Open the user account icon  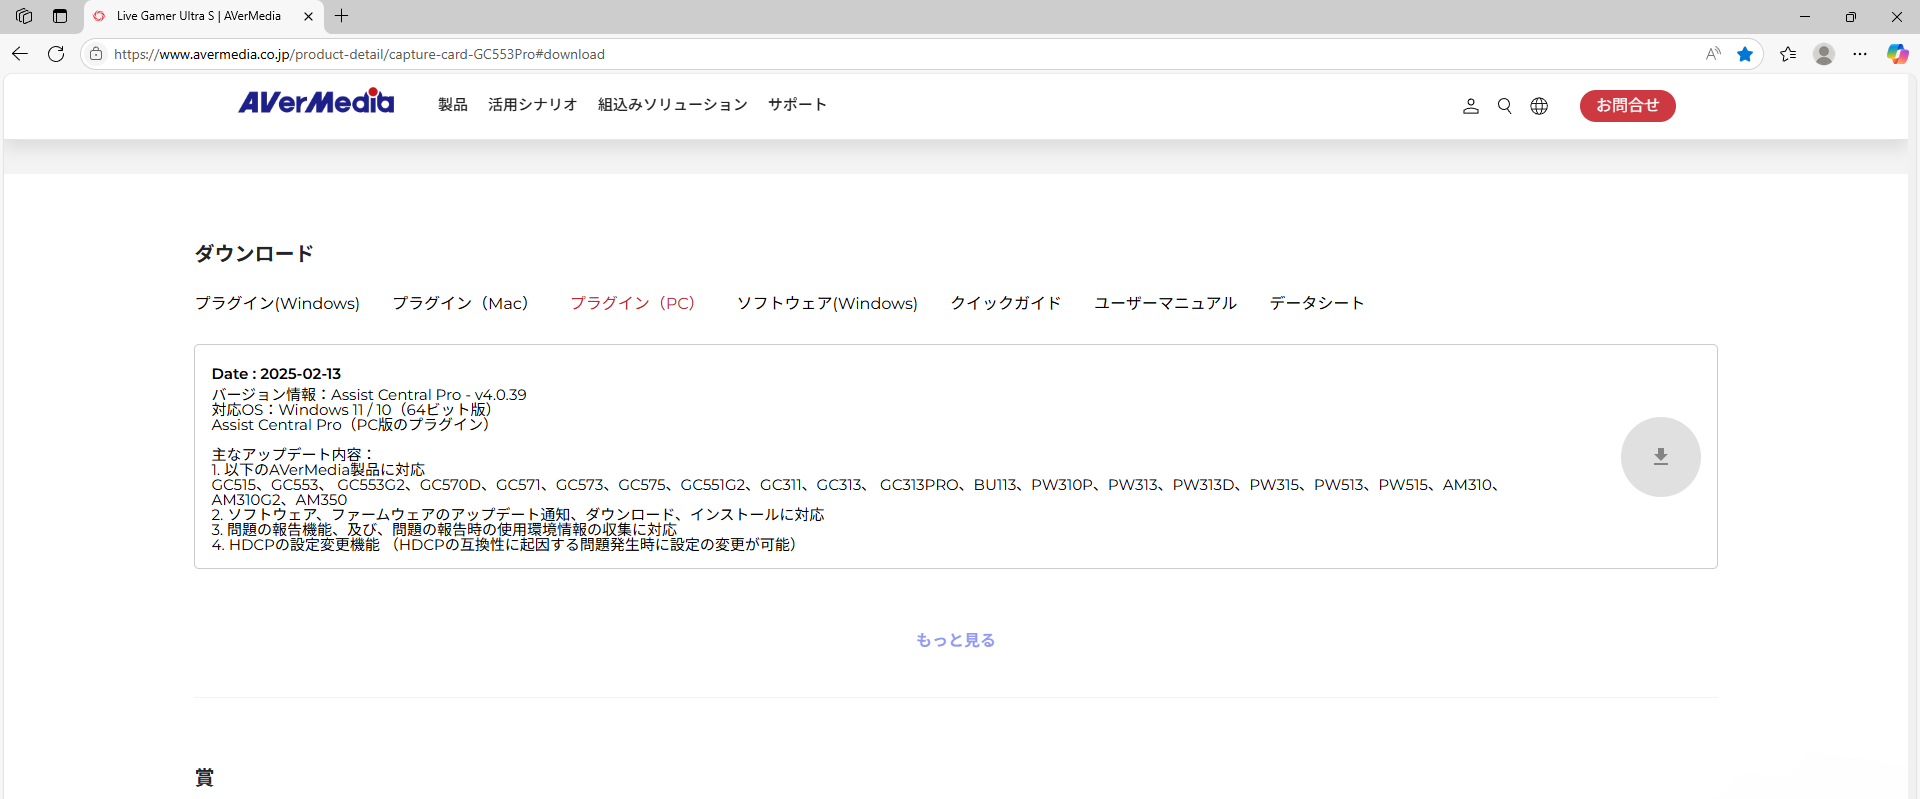coord(1470,106)
